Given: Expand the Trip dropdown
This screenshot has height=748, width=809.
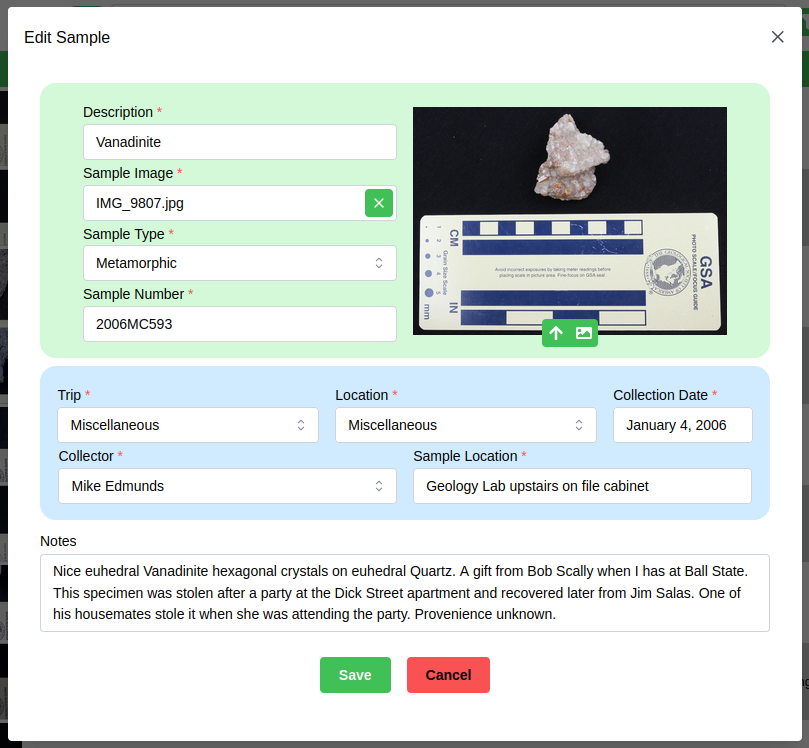Looking at the screenshot, I should coord(187,425).
